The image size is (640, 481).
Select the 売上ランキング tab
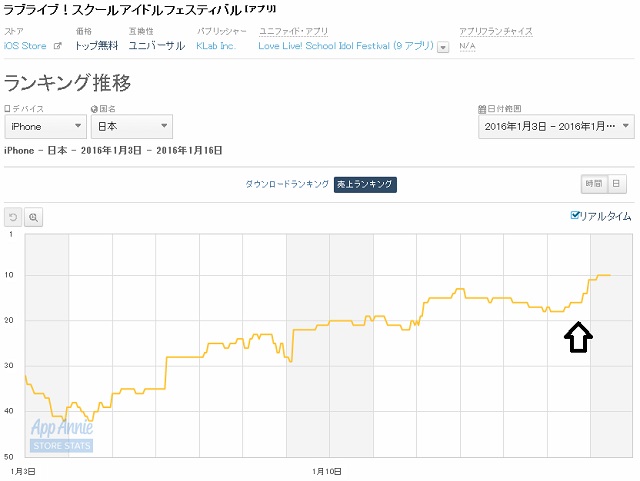point(365,184)
